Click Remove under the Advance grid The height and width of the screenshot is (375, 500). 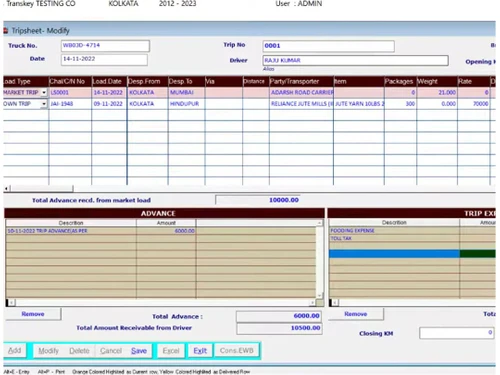pos(33,314)
